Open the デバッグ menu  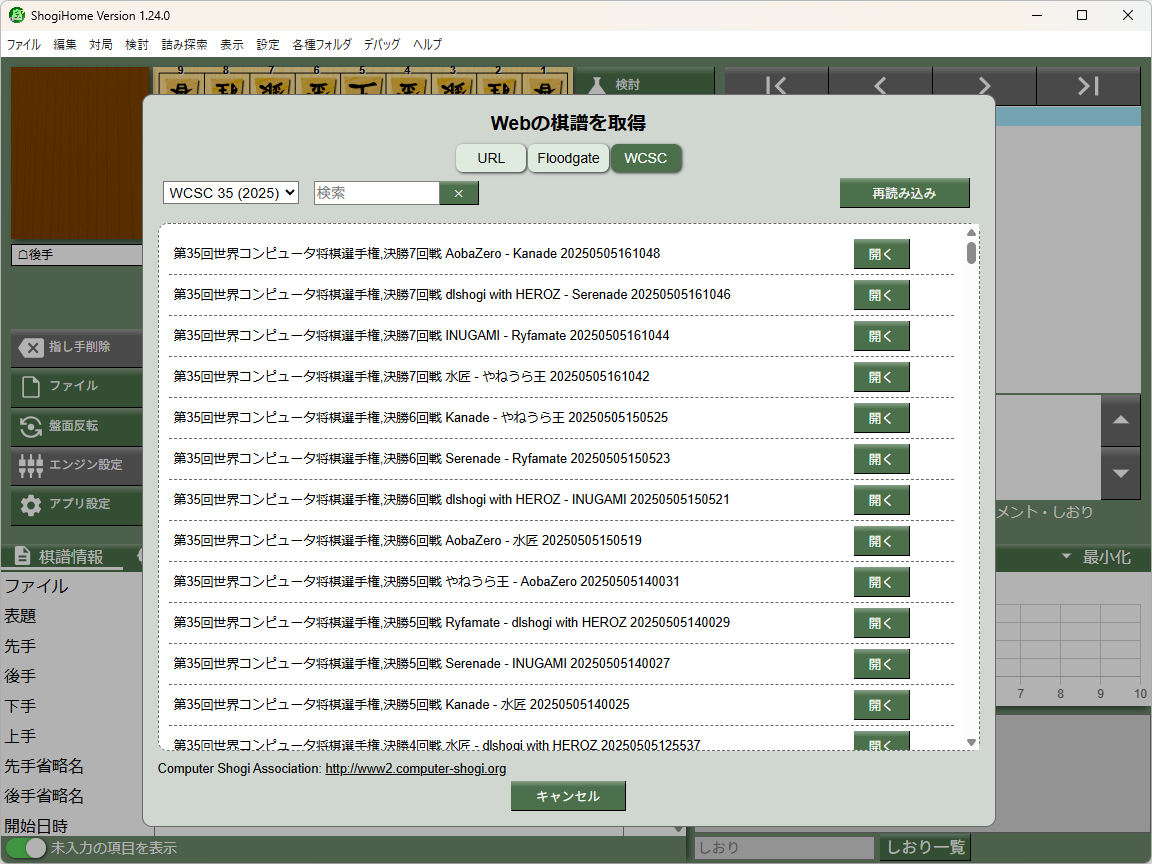(x=382, y=44)
